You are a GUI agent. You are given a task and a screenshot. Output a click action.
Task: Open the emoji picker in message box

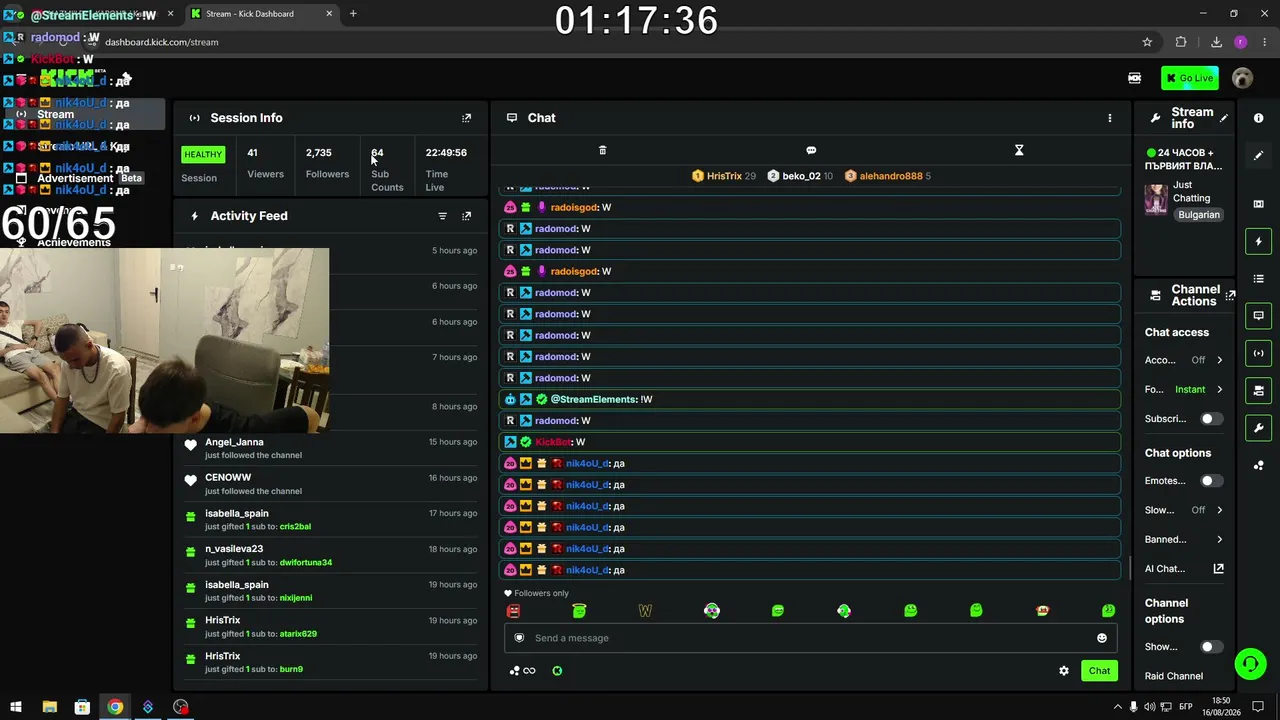point(1102,638)
